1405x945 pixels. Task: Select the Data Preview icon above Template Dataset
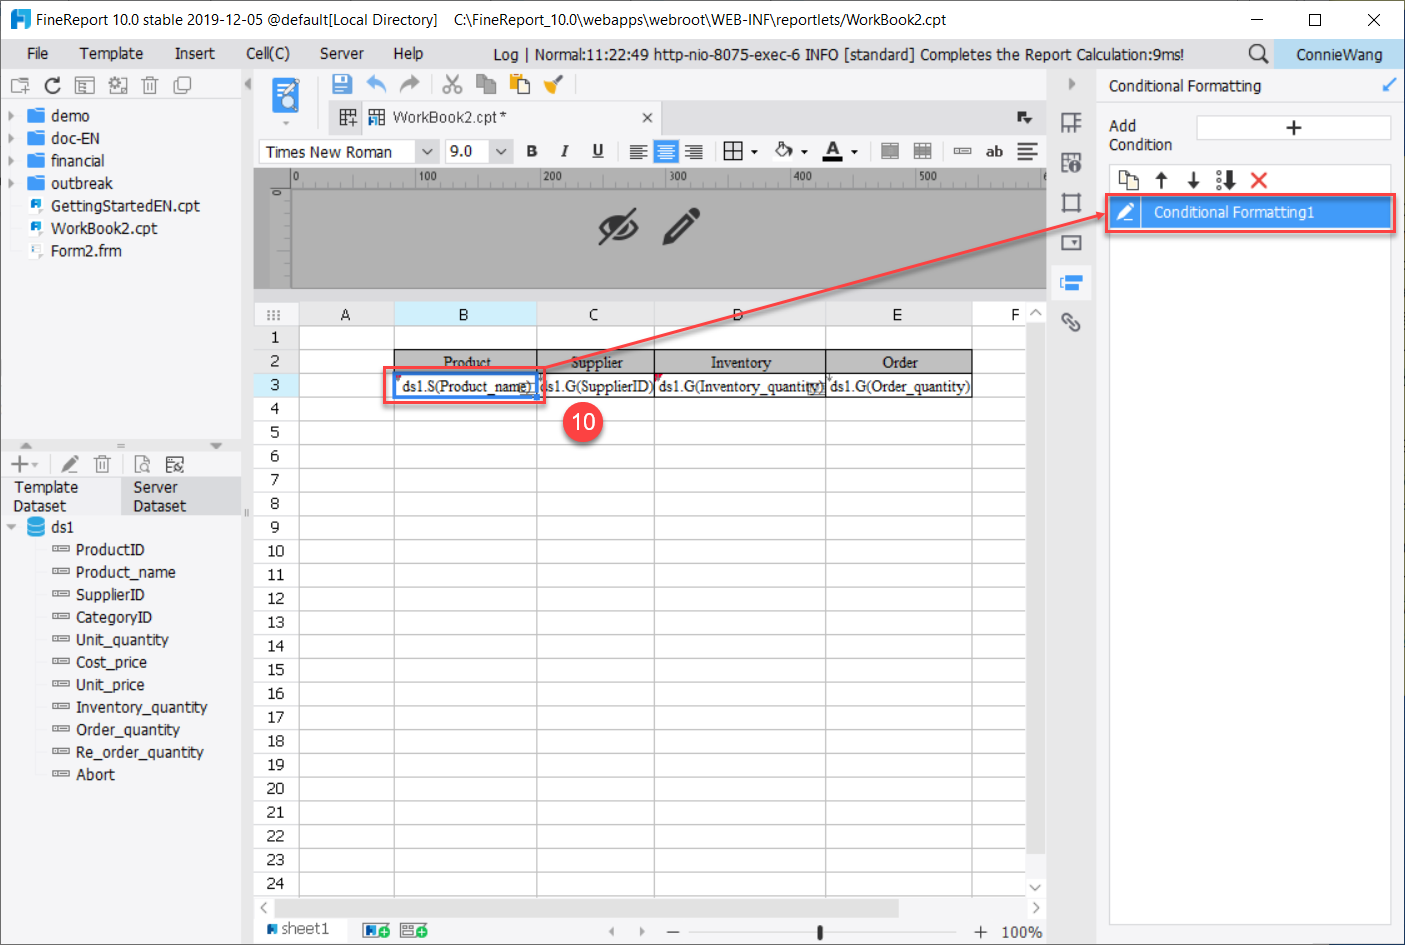[141, 463]
